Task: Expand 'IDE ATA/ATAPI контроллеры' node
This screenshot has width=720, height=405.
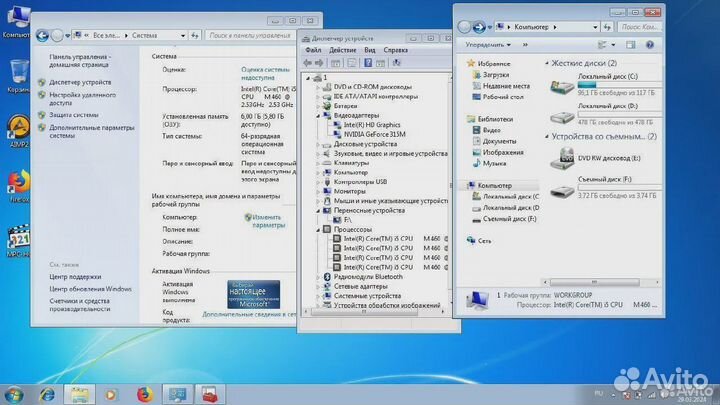Action: tap(318, 97)
